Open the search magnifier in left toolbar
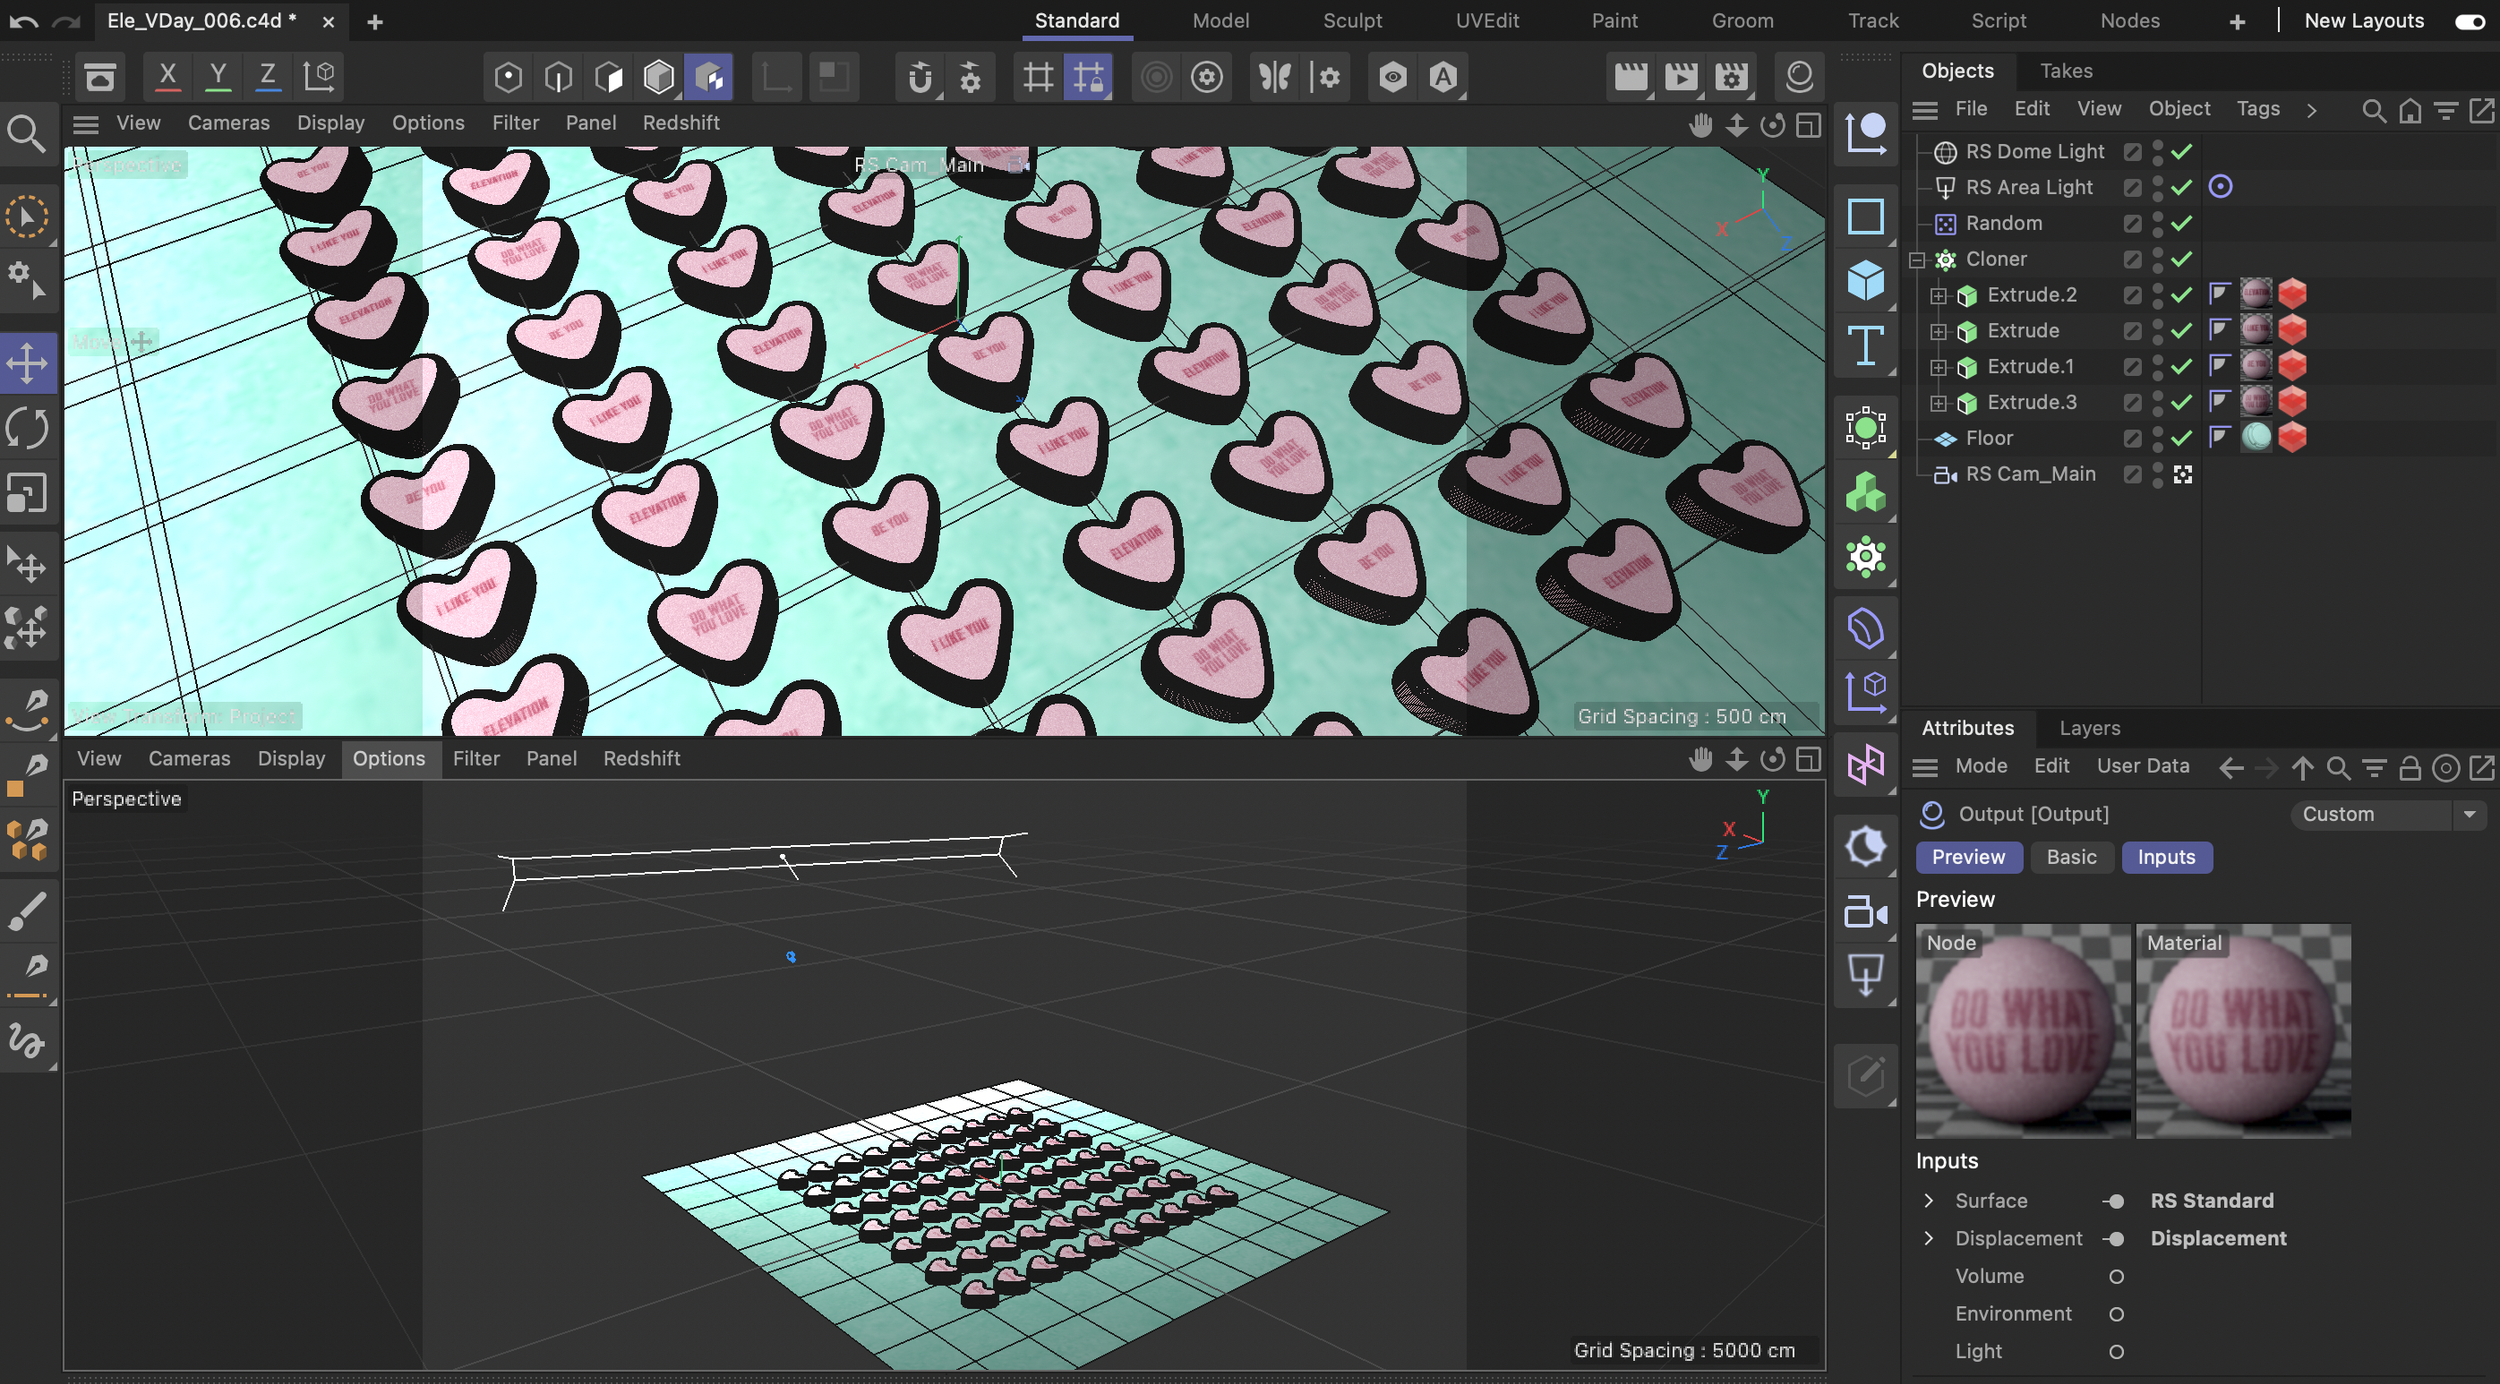The image size is (2500, 1384). click(x=26, y=133)
